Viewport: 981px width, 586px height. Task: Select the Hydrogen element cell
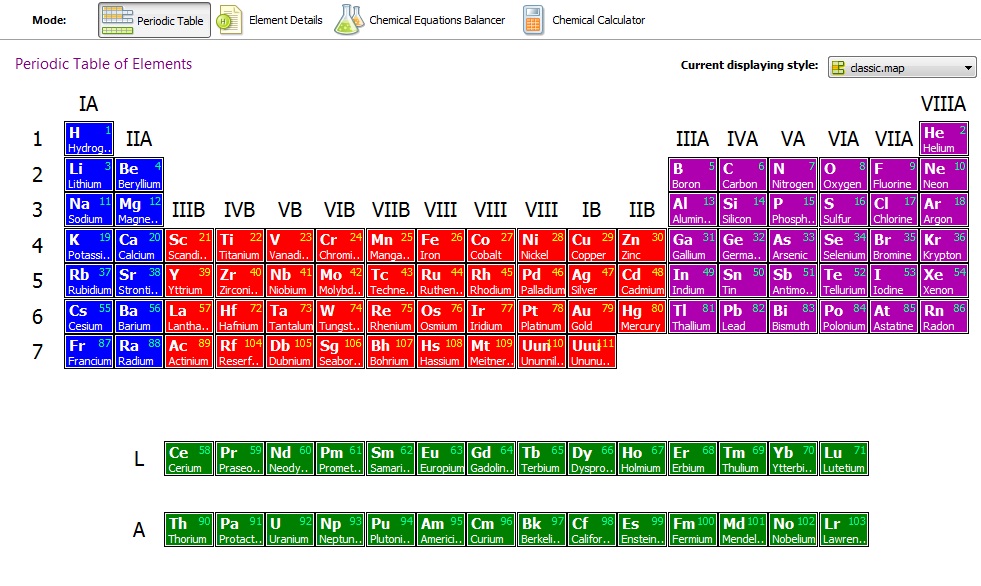89,140
